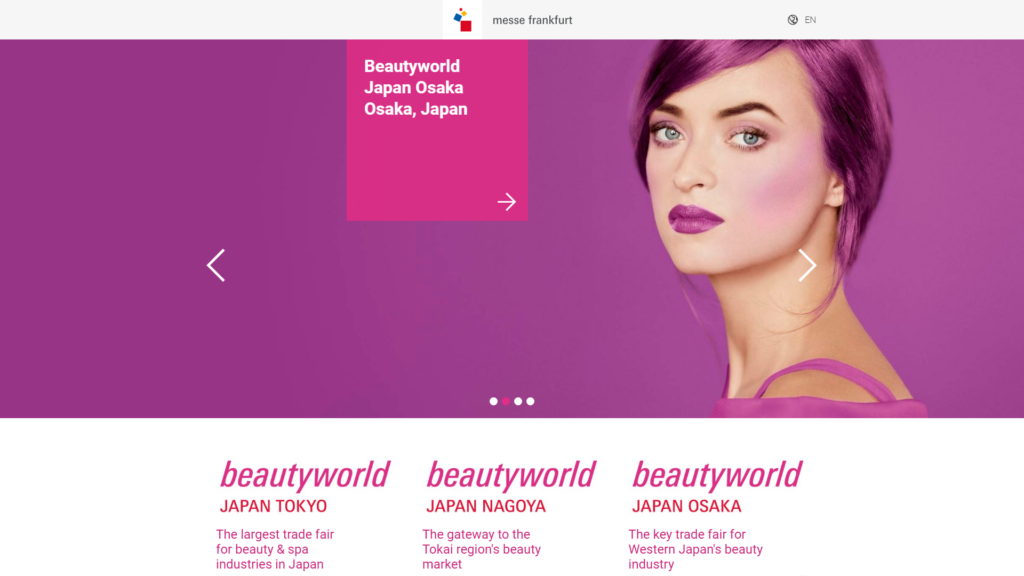Show the fourth carousel slide dot
This screenshot has width=1024, height=576.
pos(530,401)
